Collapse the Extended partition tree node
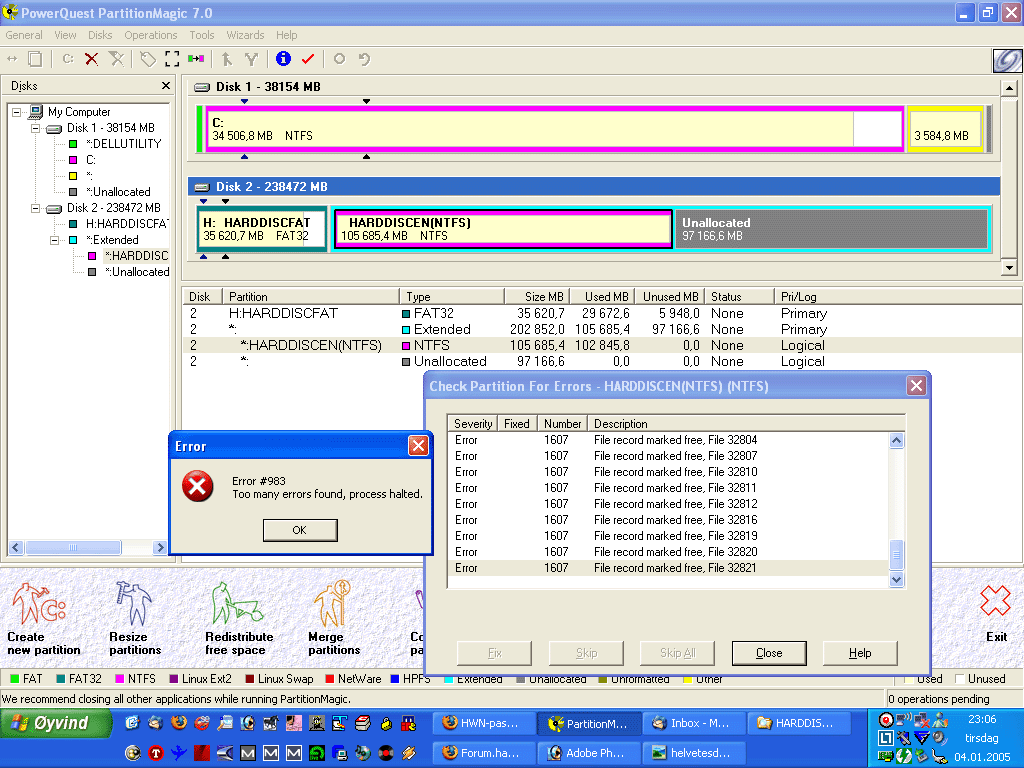 pyautogui.click(x=55, y=240)
